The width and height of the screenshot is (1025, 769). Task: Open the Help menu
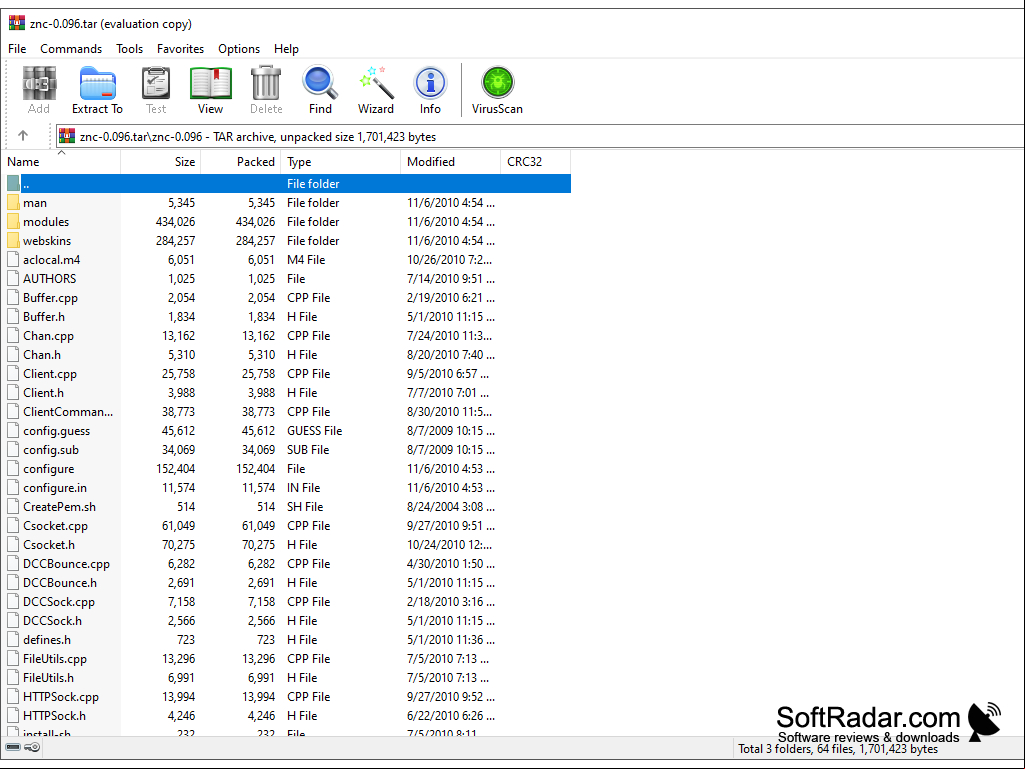click(x=286, y=49)
